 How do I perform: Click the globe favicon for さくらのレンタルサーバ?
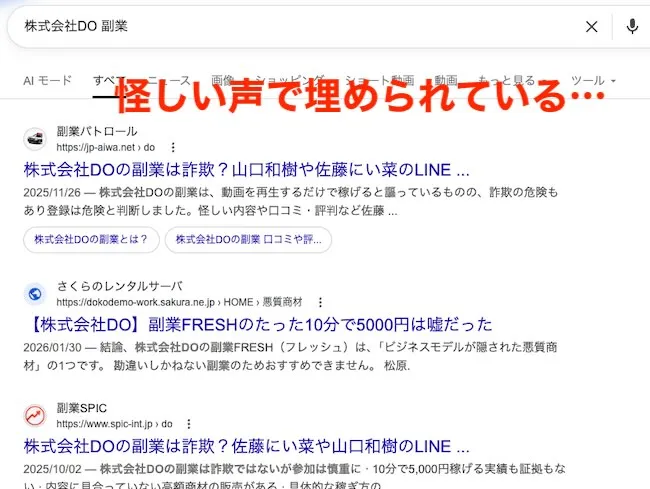tap(35, 294)
